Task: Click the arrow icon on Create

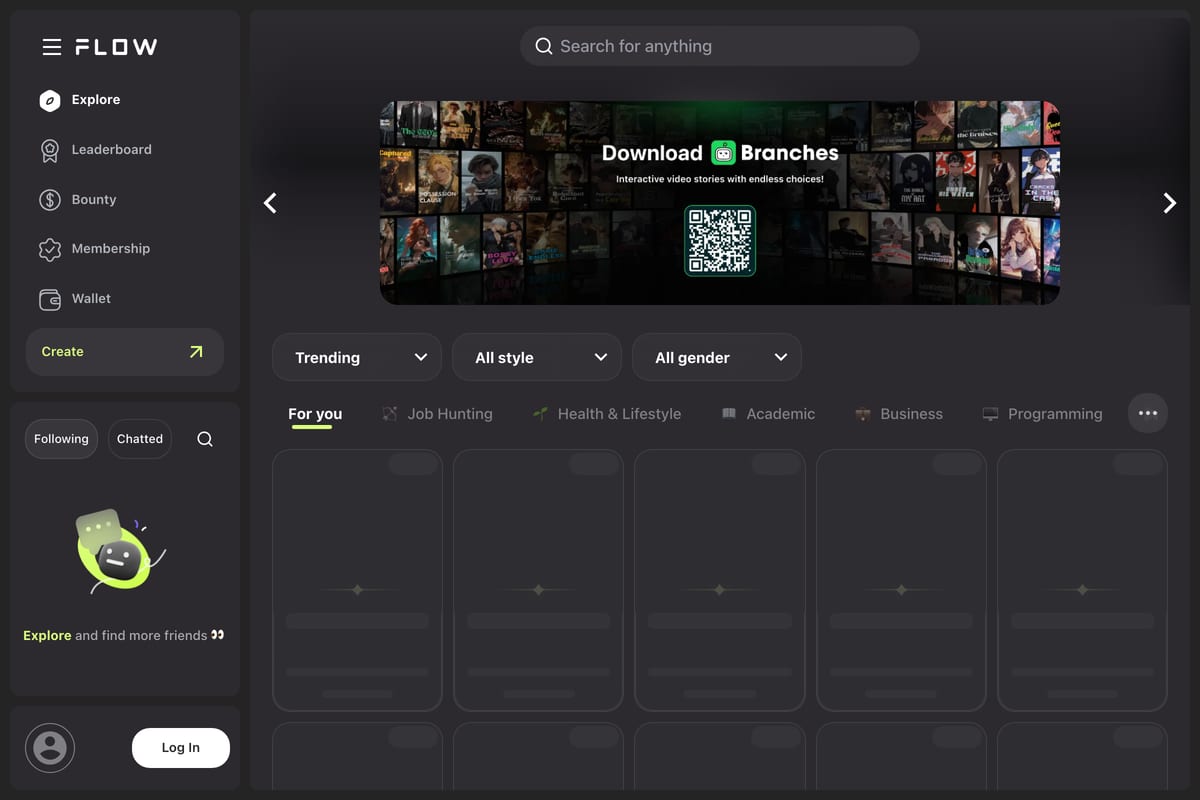Action: (x=196, y=352)
